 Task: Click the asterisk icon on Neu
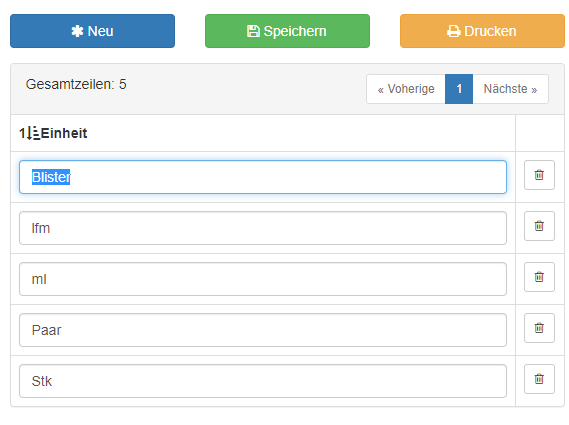tap(77, 31)
